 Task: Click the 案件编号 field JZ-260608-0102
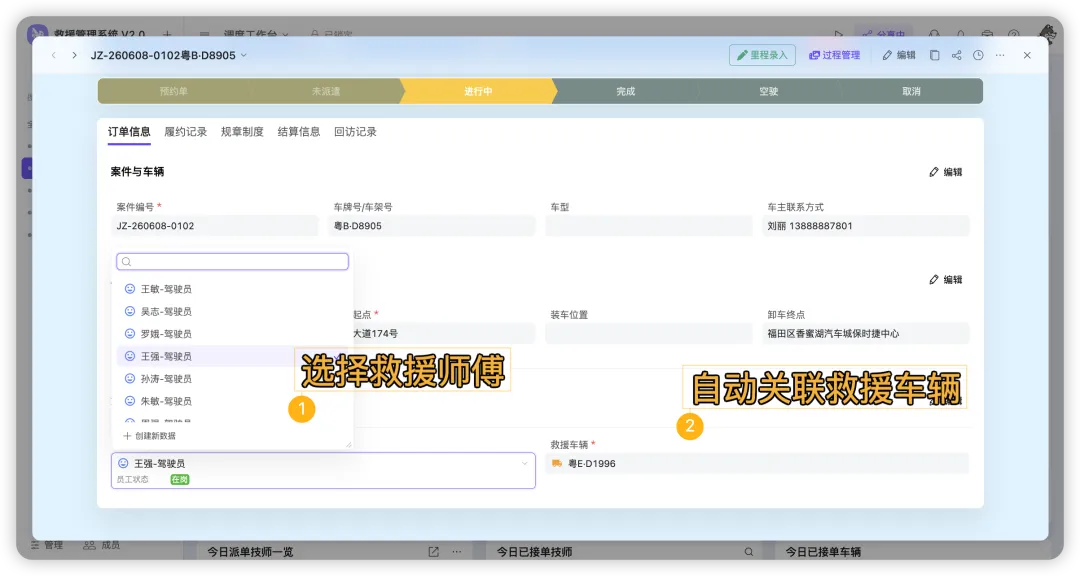215,226
